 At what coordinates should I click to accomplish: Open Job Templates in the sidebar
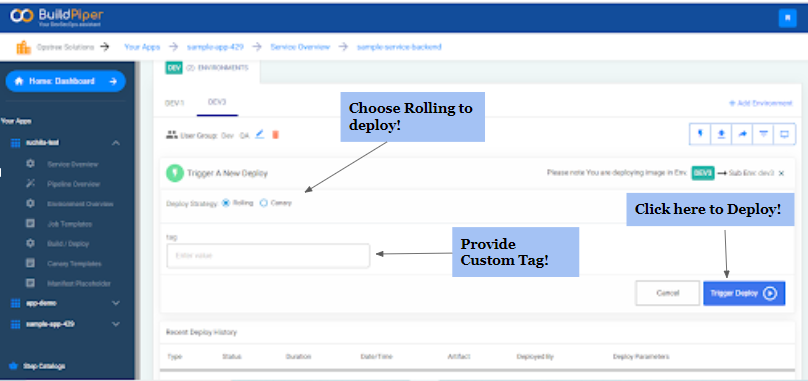70,224
